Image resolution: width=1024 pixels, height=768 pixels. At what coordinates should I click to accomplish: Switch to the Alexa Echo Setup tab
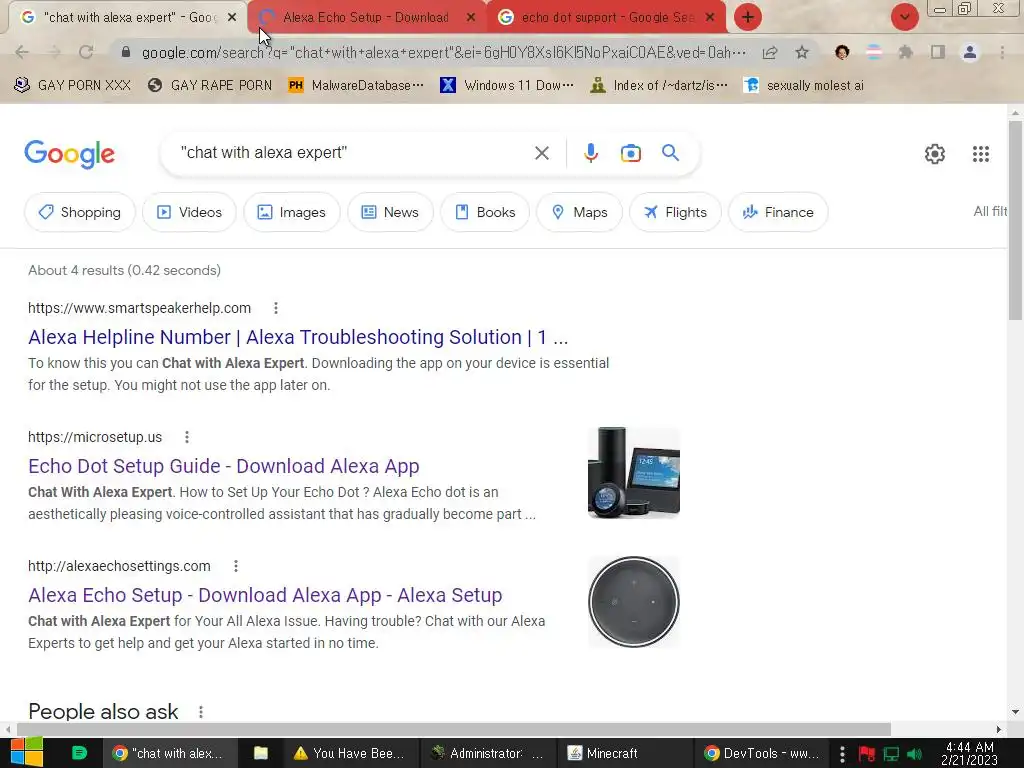pos(365,18)
